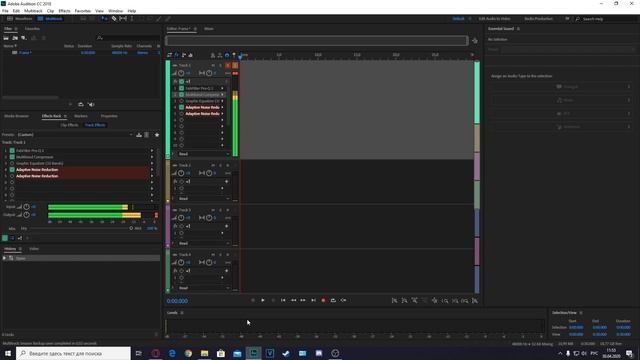Stop playback in the transport bar
The width and height of the screenshot is (640, 360).
coord(253,300)
